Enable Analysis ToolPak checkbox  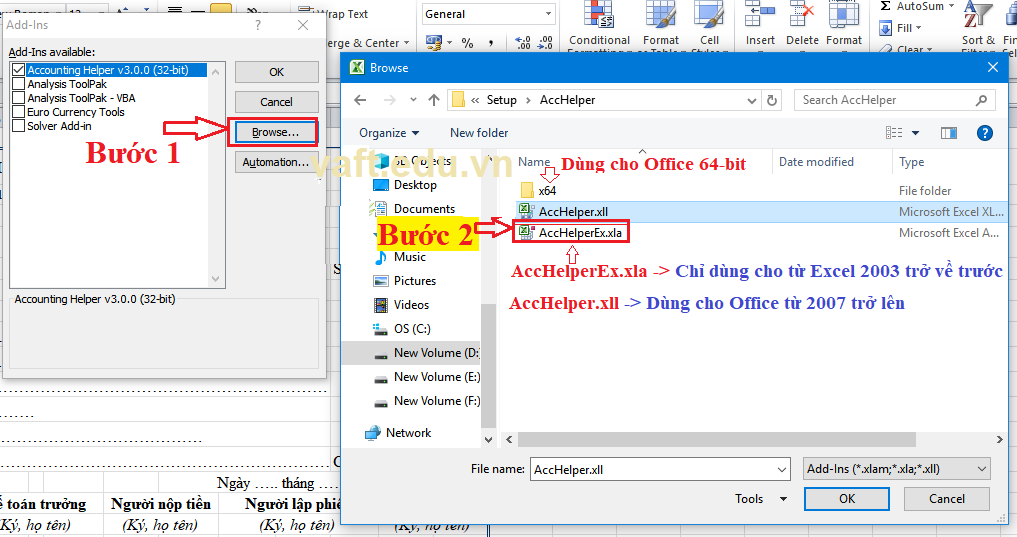click(x=19, y=84)
